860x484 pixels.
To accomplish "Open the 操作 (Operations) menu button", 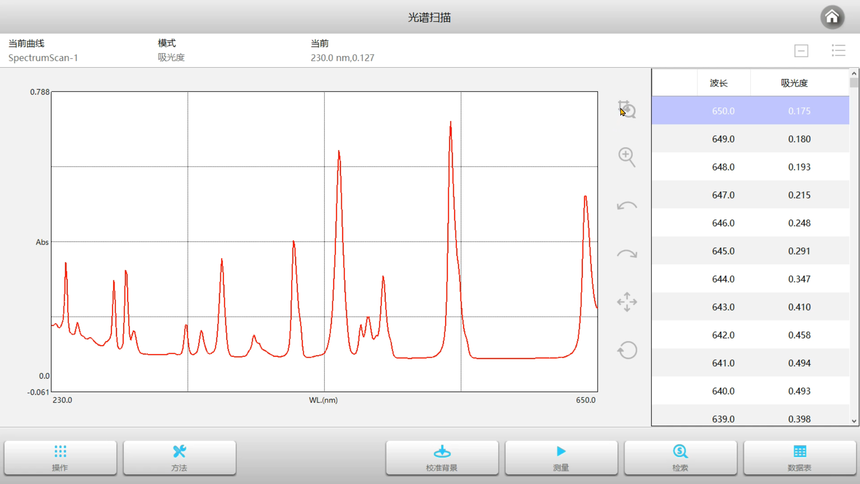I will (60, 457).
